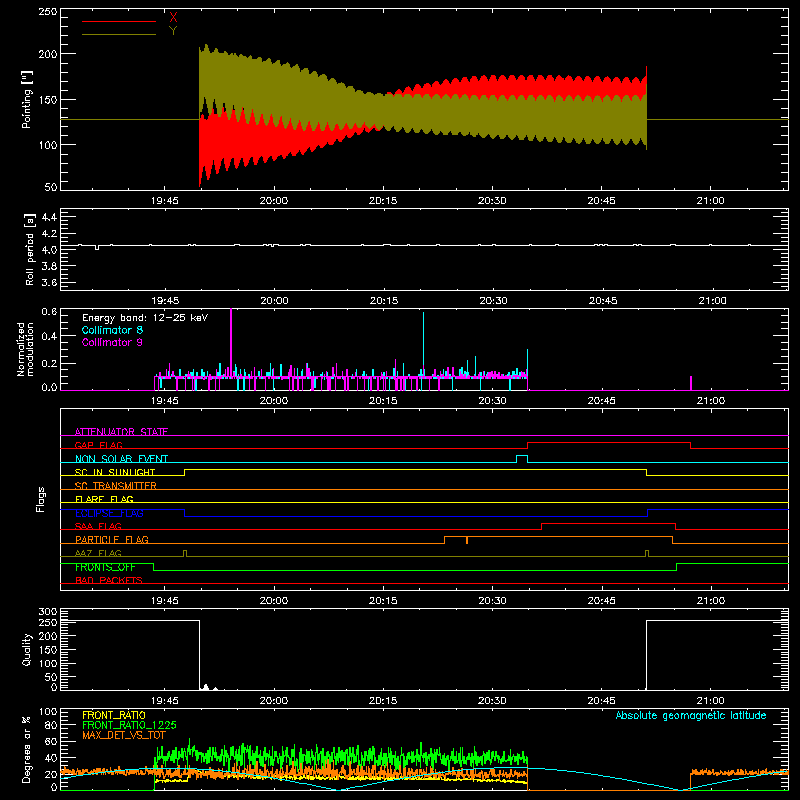Click the NON_SOLAR_EVENT flag label
The height and width of the screenshot is (800, 800).
tap(121, 459)
